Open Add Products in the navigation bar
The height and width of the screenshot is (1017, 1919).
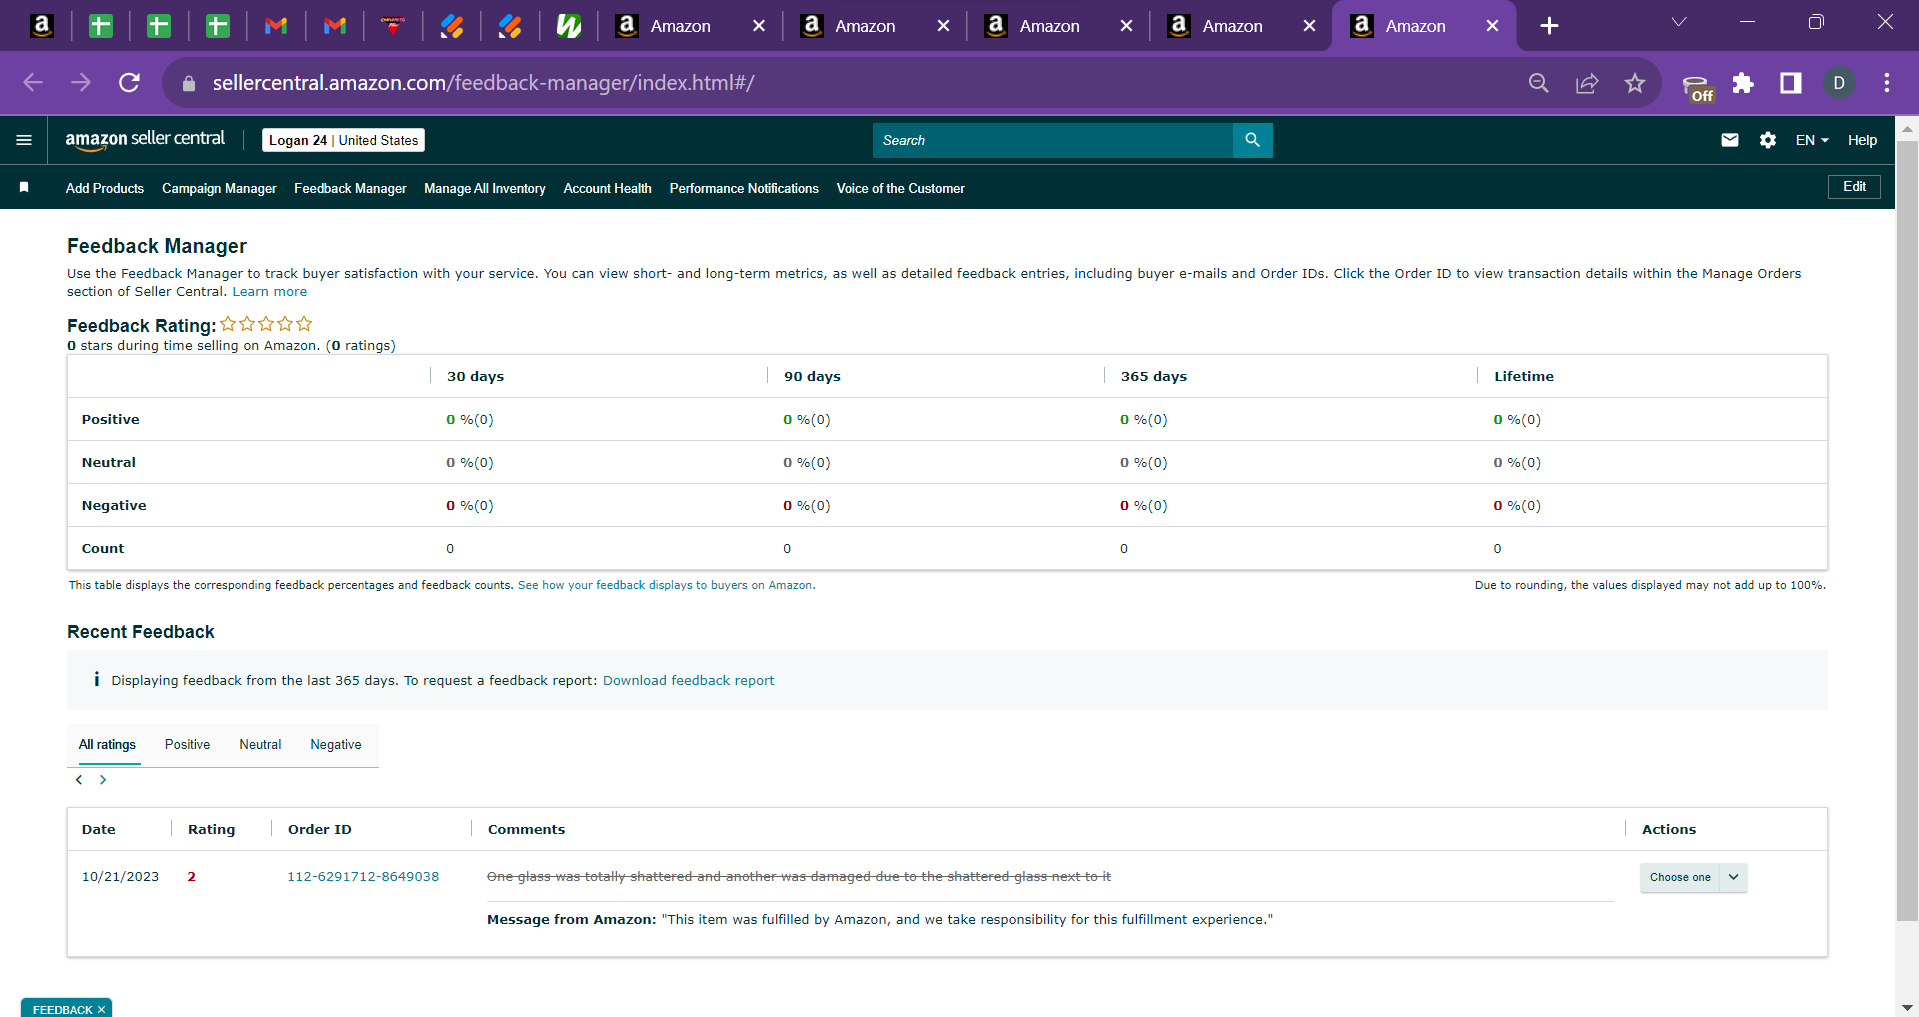click(x=105, y=188)
